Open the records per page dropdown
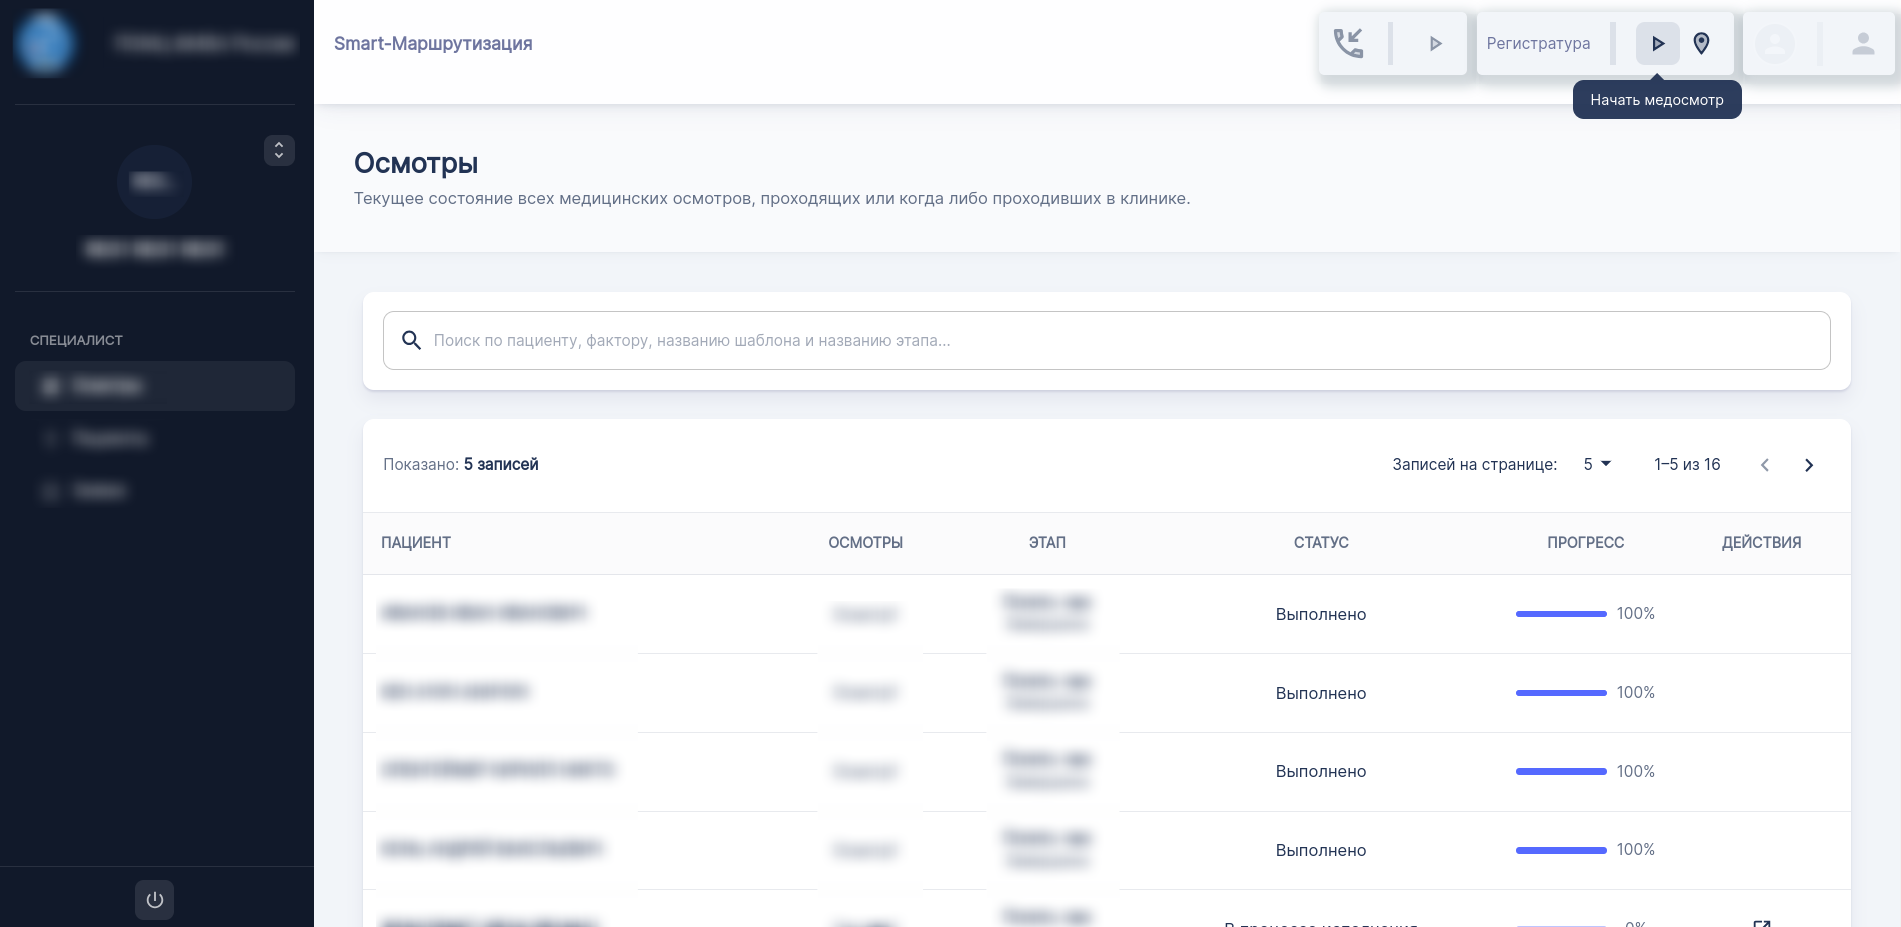 tap(1597, 464)
